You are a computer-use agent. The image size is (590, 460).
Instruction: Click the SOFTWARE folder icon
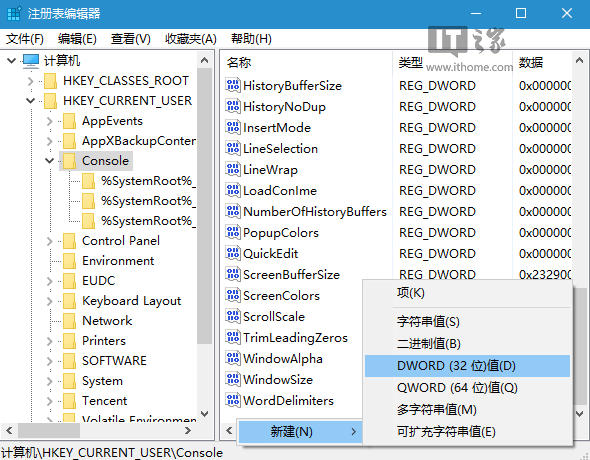[69, 360]
